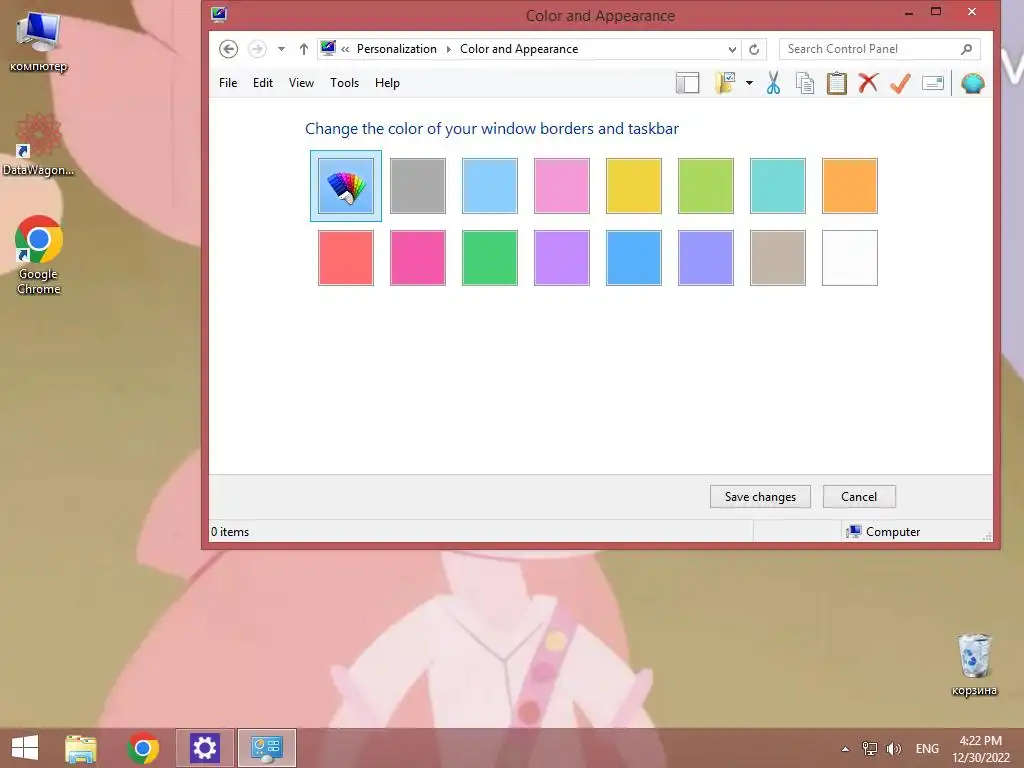Select the white color swatch

click(850, 258)
